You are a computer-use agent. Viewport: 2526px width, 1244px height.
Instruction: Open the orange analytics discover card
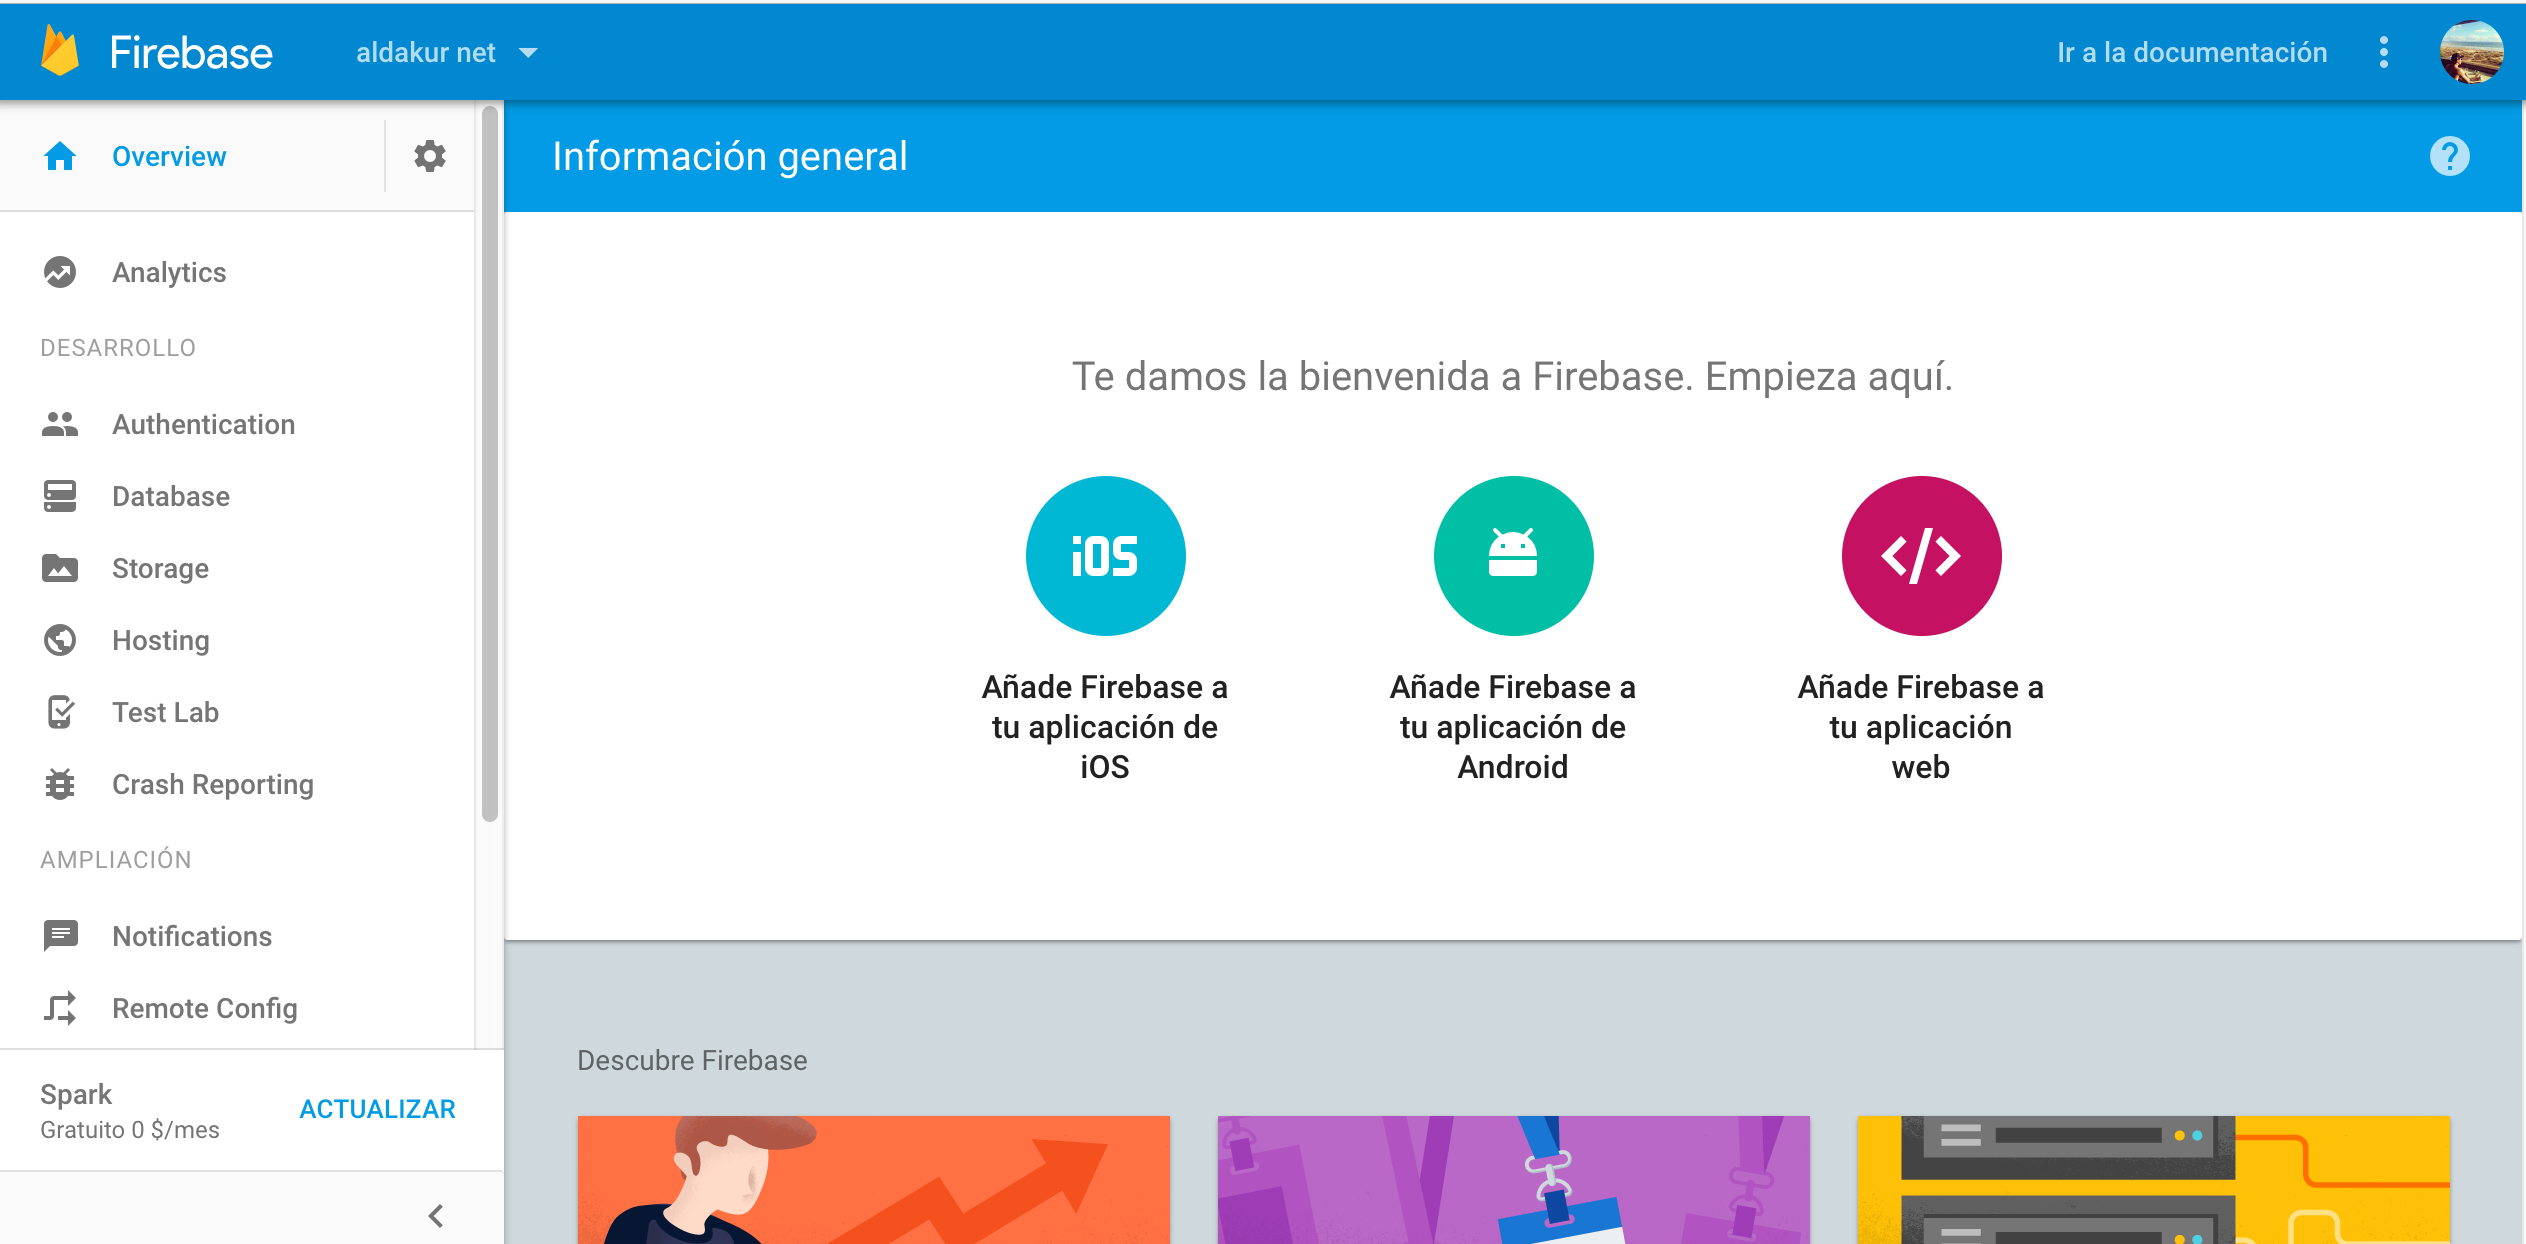coord(873,1180)
